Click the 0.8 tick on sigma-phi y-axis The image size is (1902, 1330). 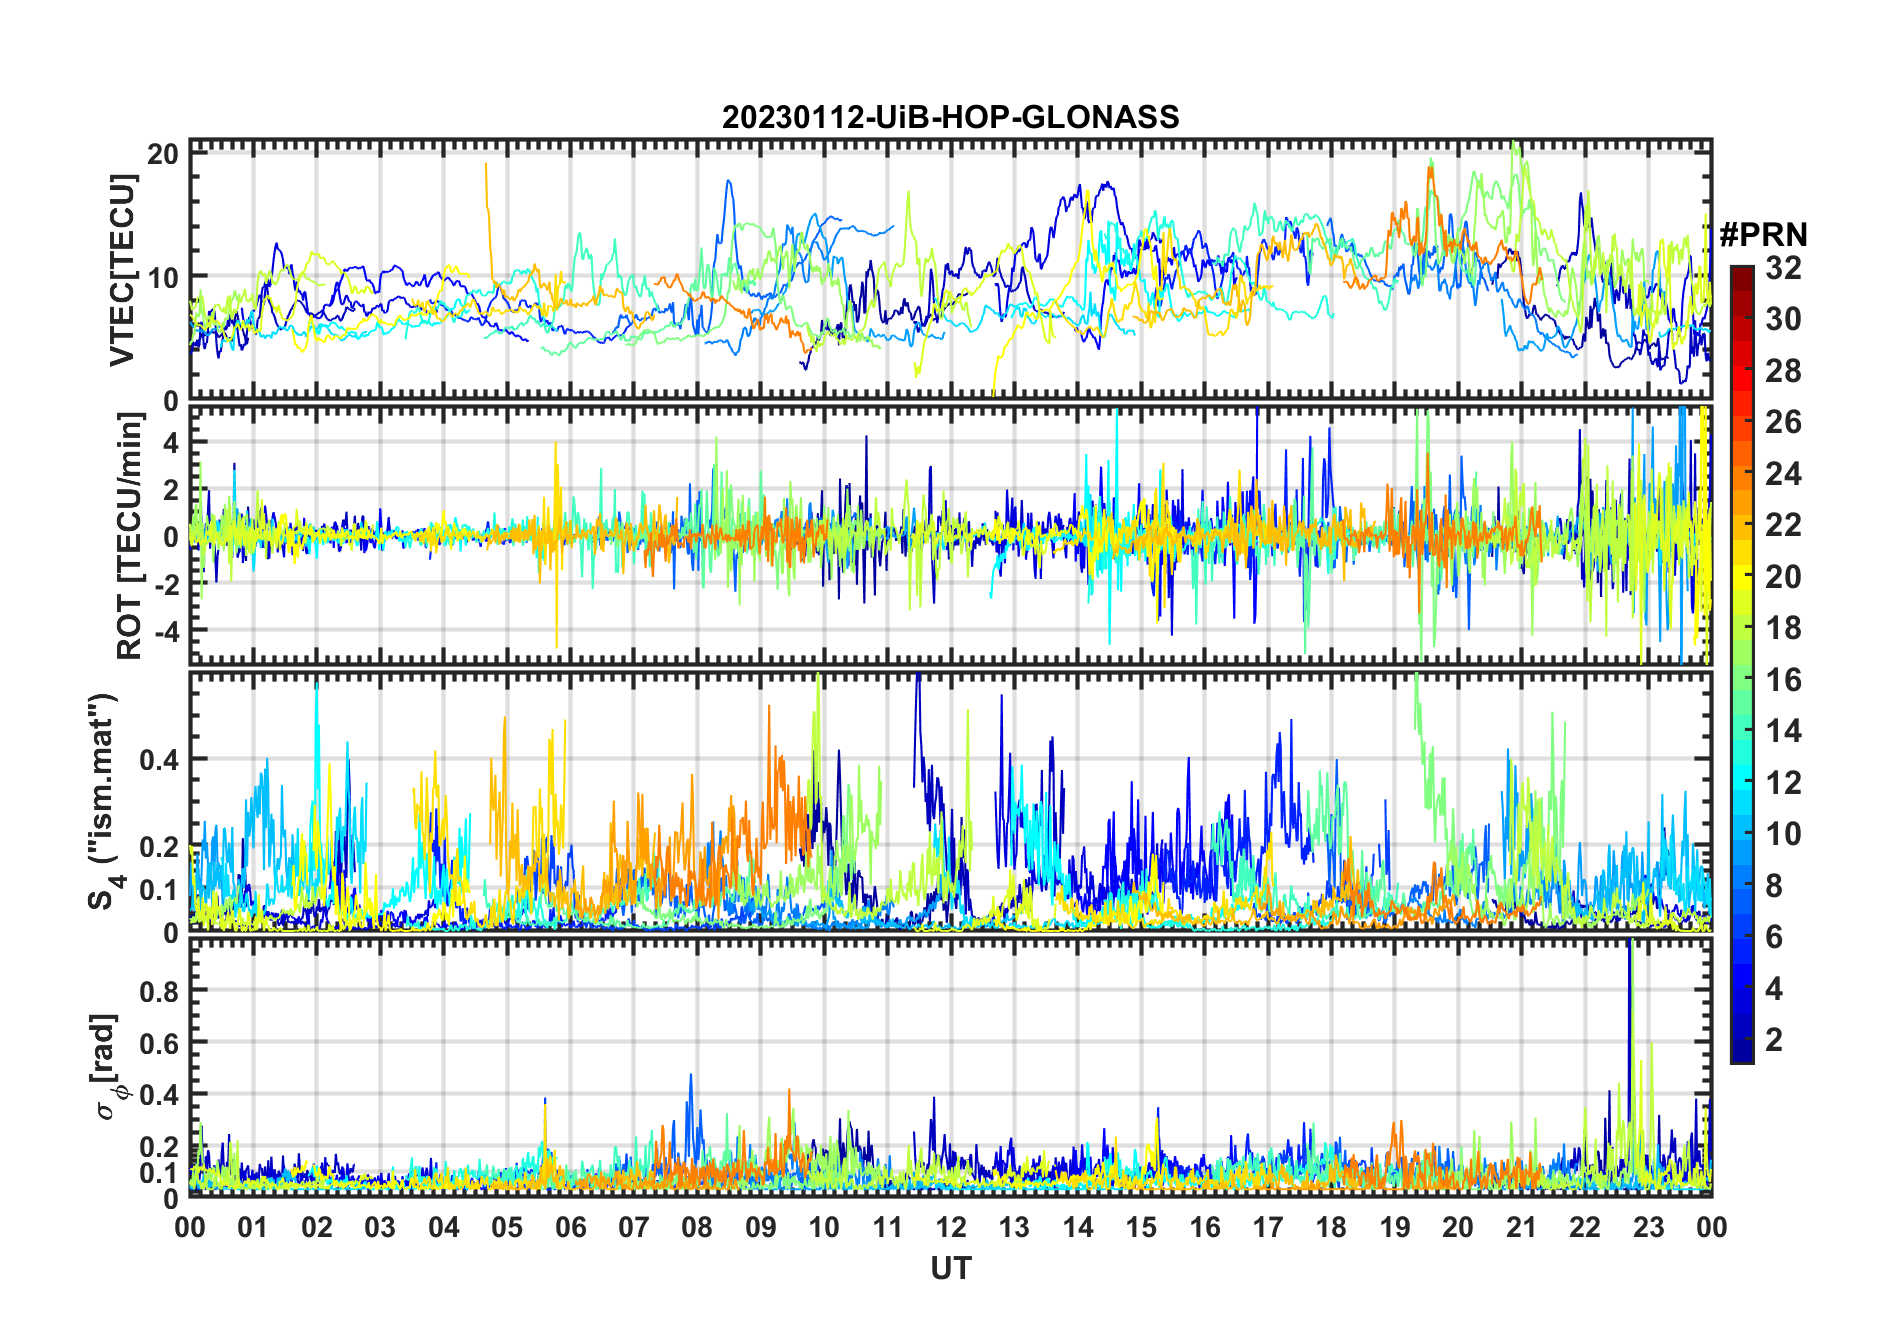click(159, 991)
